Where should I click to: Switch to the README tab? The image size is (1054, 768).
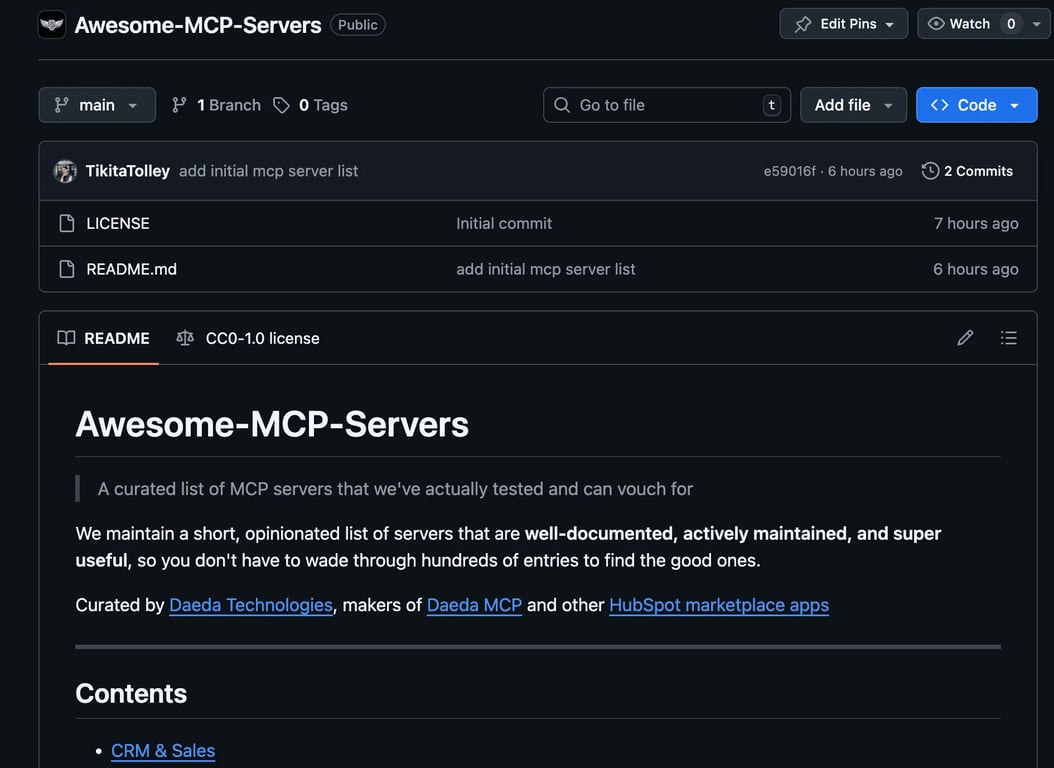coord(117,338)
